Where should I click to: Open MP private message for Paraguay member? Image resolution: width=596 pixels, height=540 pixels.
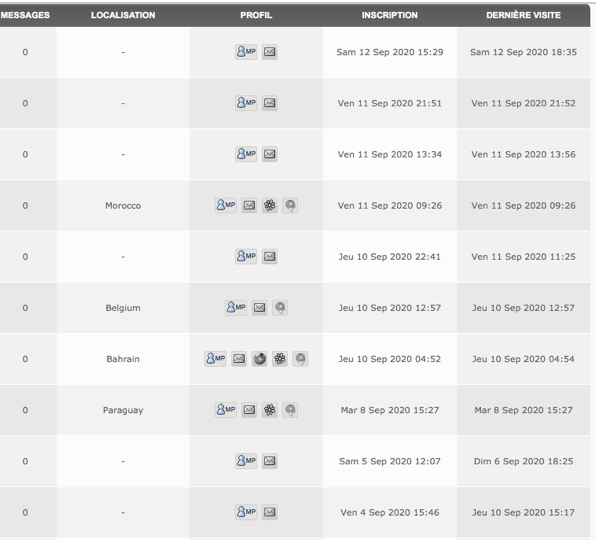click(226, 410)
